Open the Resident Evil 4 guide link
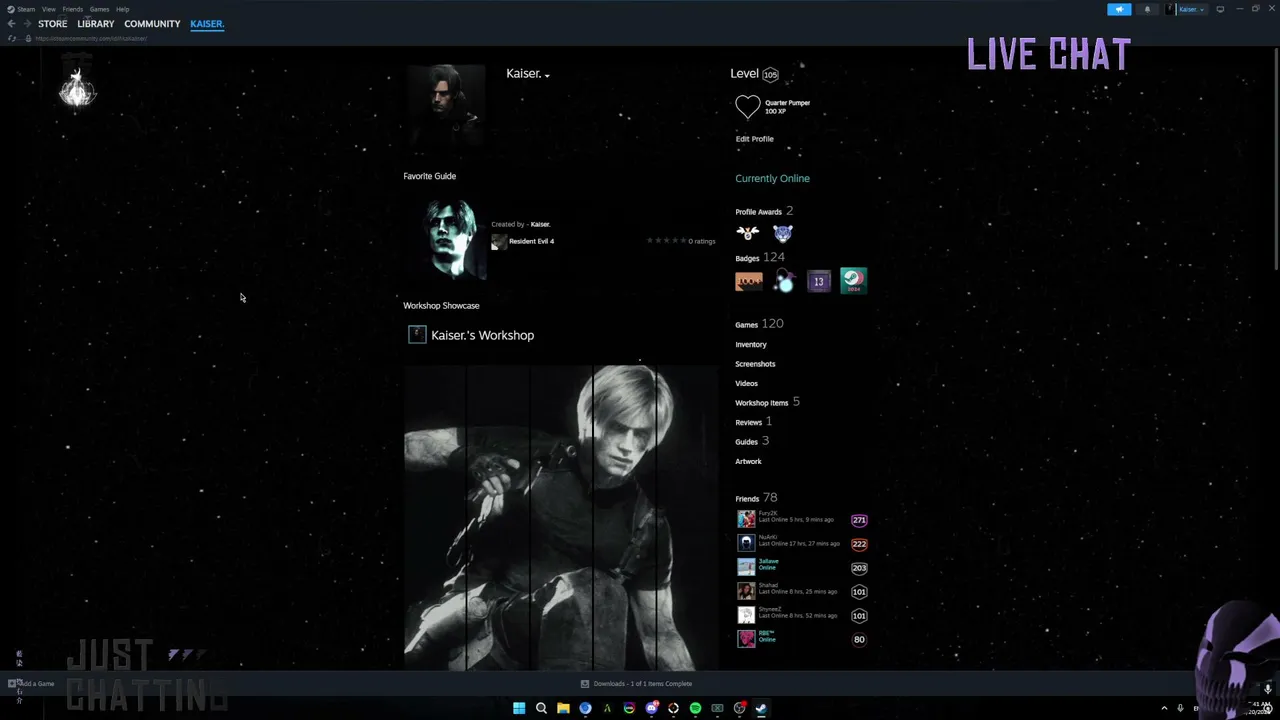This screenshot has height=720, width=1280. (x=531, y=241)
